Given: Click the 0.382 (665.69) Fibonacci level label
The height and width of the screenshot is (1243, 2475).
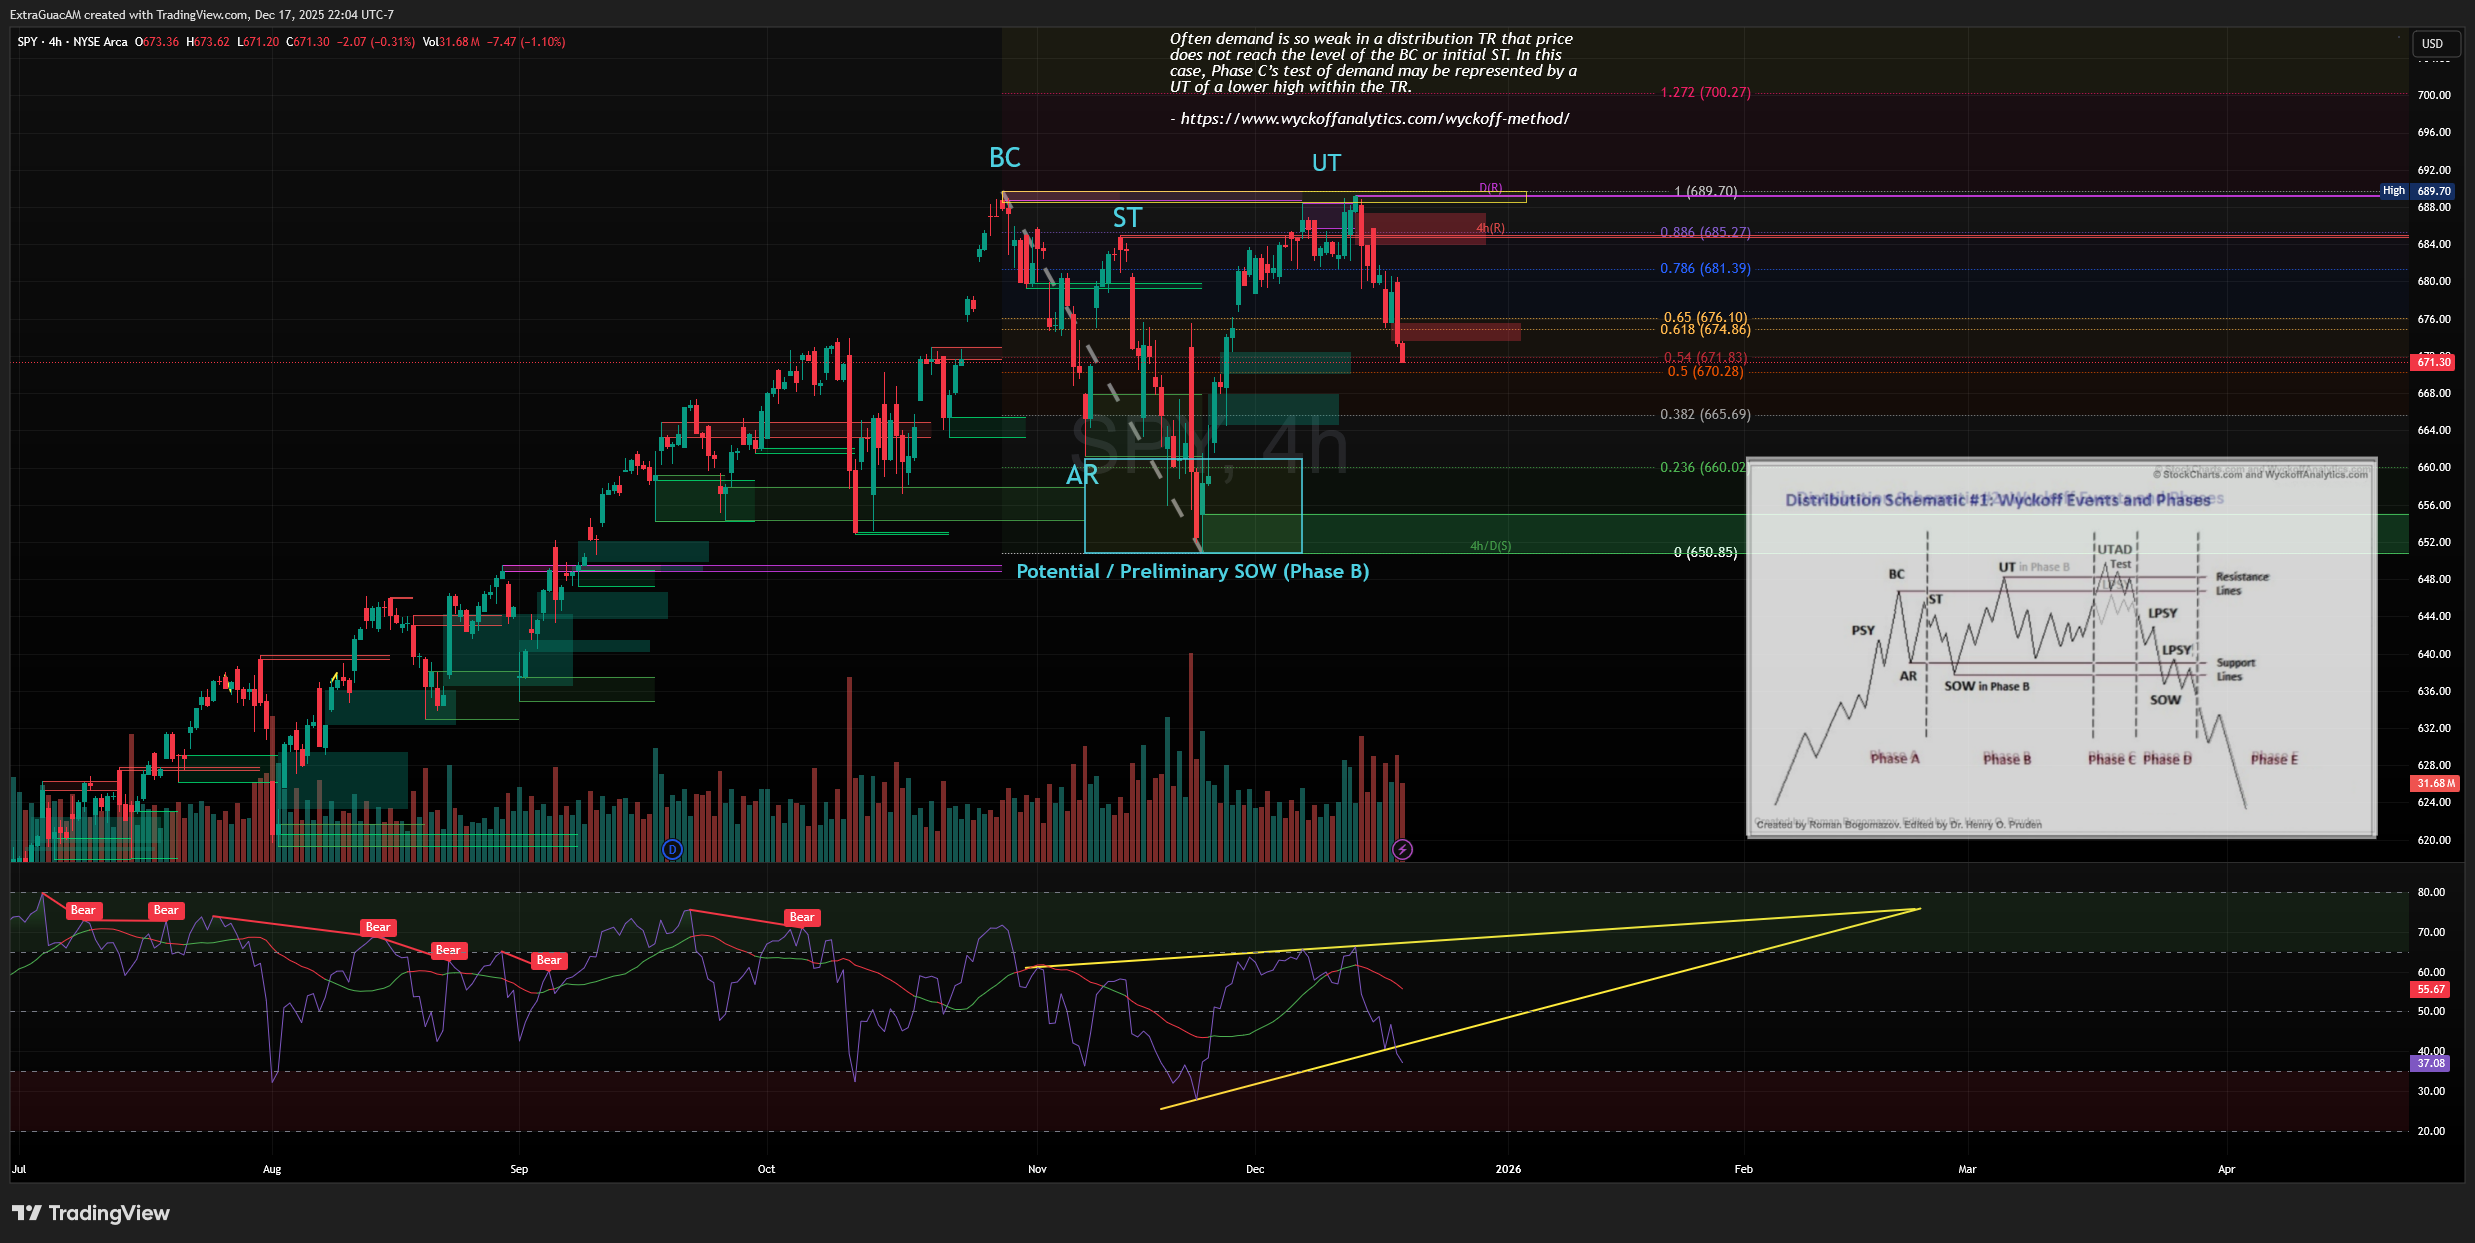Looking at the screenshot, I should [x=1705, y=415].
